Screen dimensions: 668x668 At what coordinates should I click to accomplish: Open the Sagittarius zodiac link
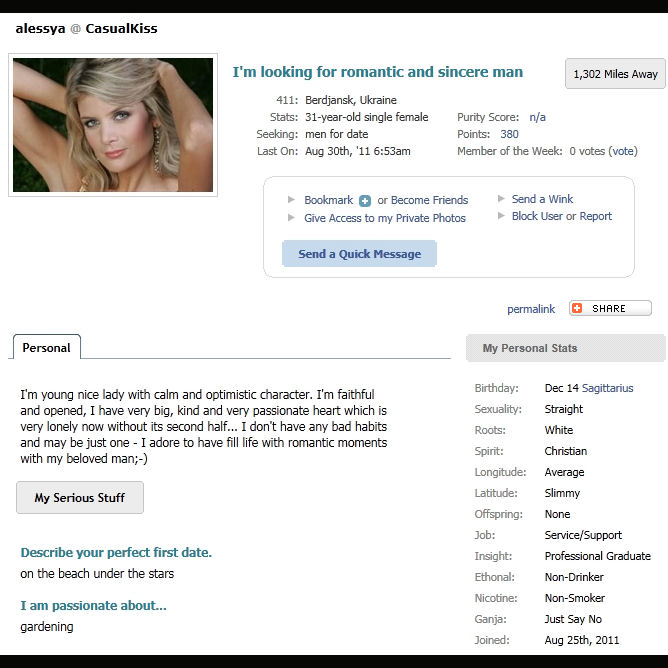(x=608, y=388)
